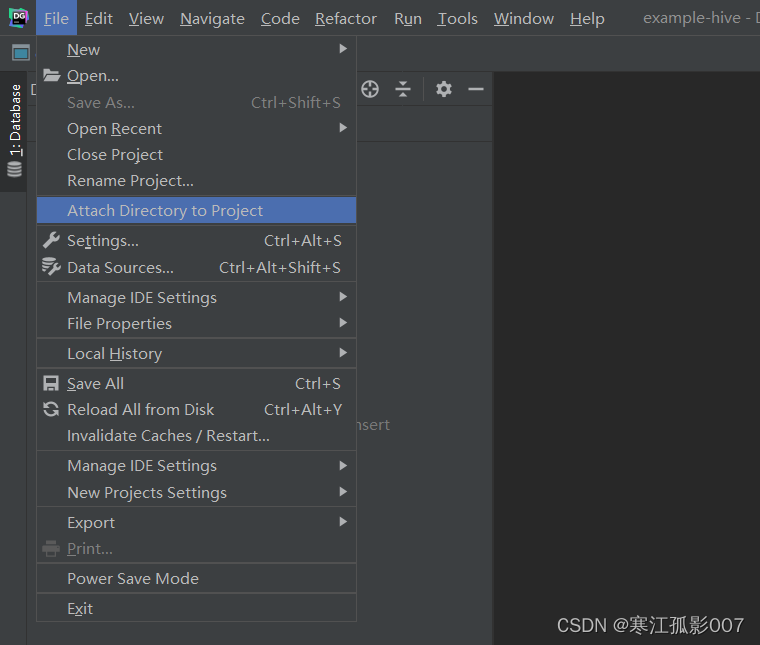The image size is (760, 645).
Task: Click the New Projects Settings label
Action: coord(147,492)
